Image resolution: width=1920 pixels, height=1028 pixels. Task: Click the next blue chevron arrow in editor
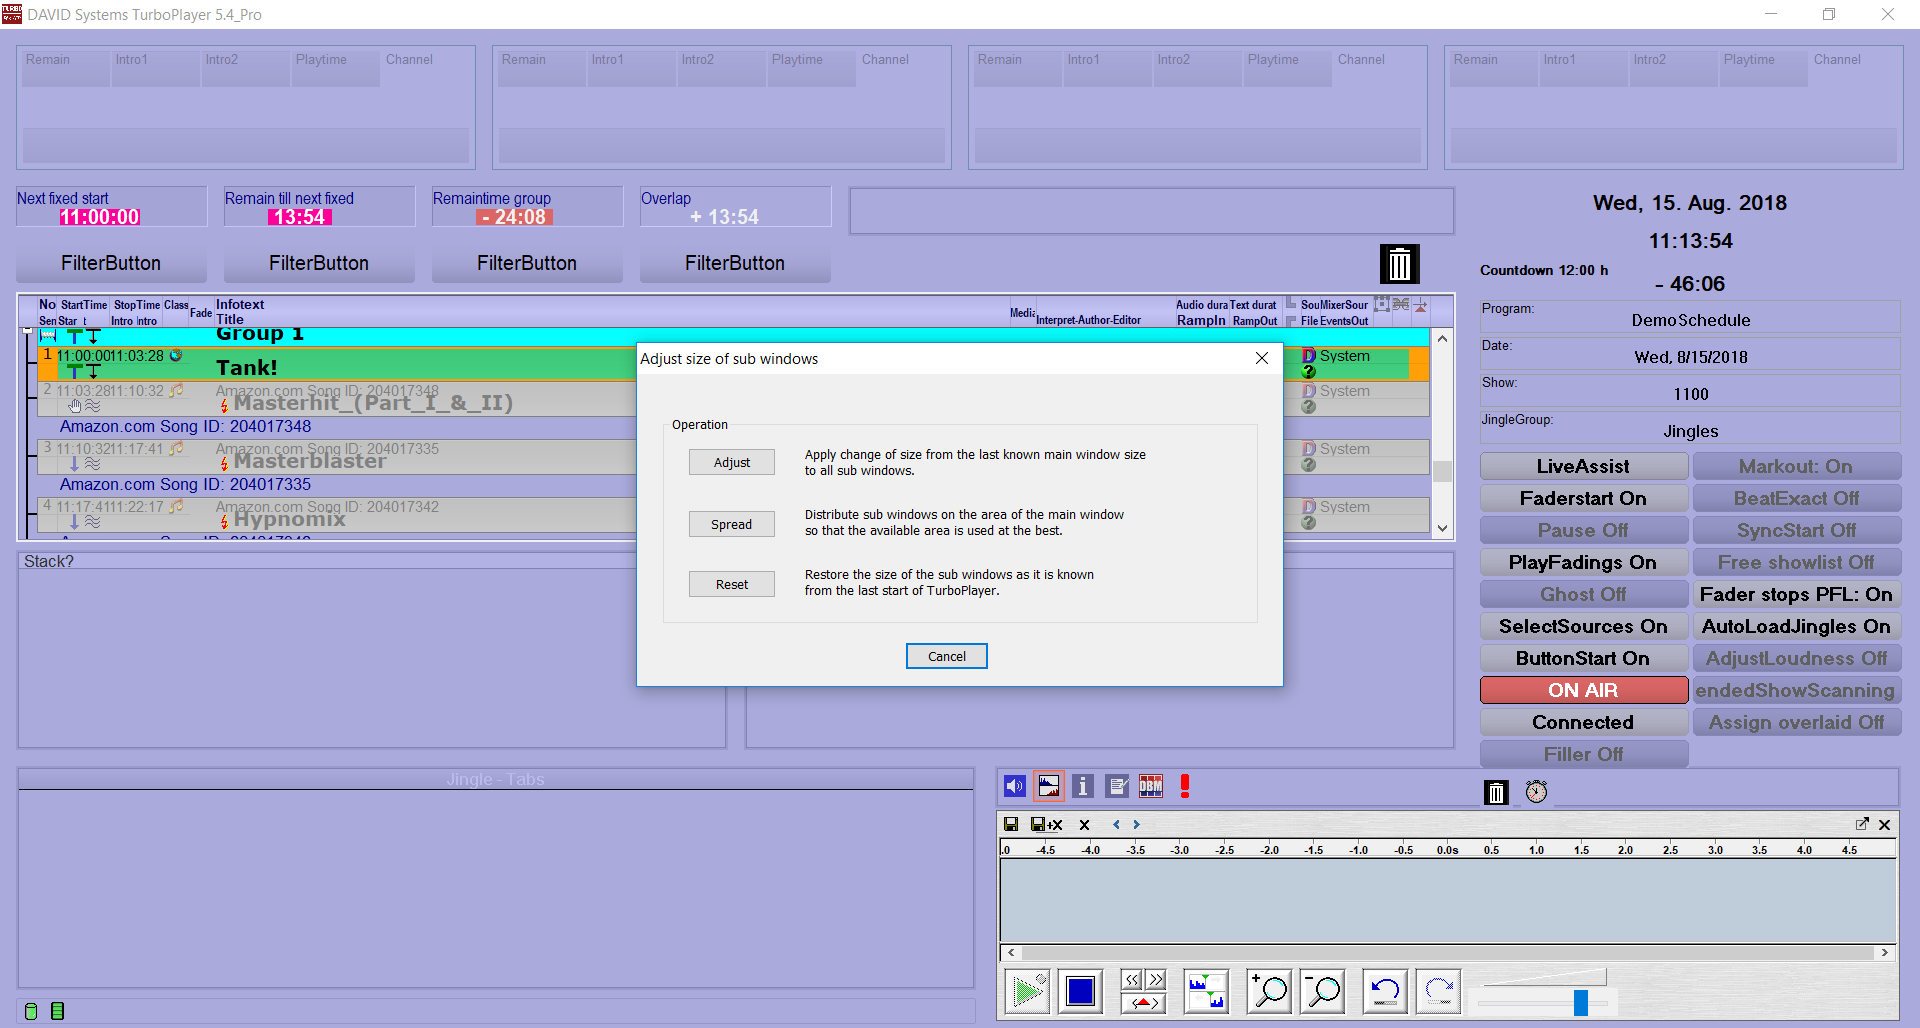coord(1136,825)
